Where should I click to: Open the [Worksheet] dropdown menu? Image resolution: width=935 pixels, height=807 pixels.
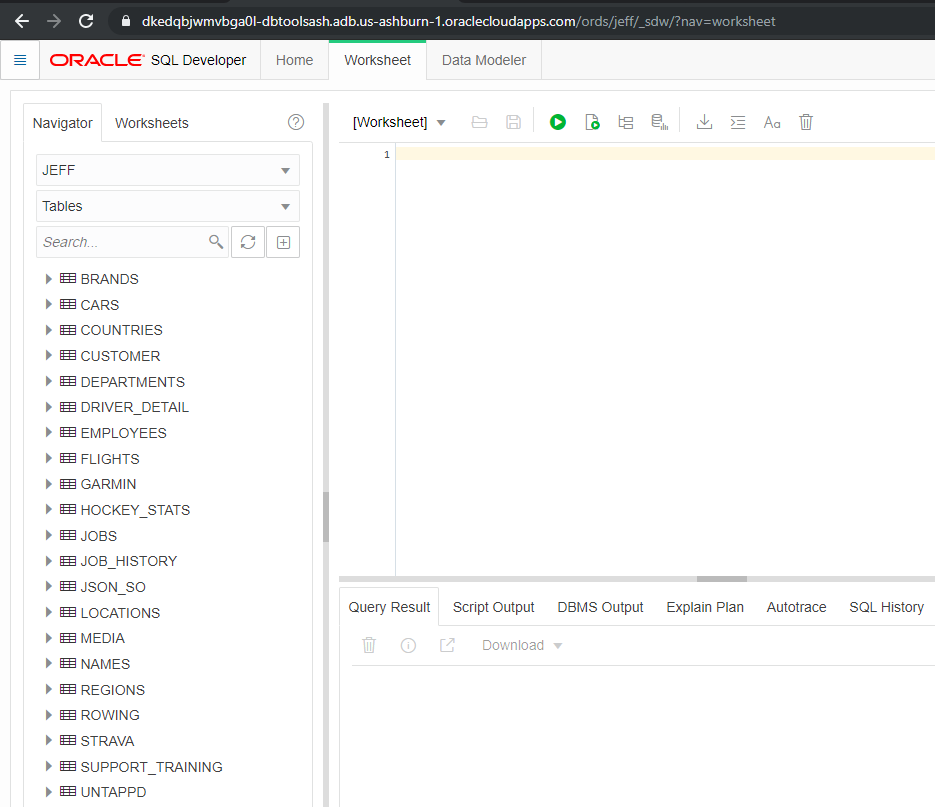(x=399, y=122)
